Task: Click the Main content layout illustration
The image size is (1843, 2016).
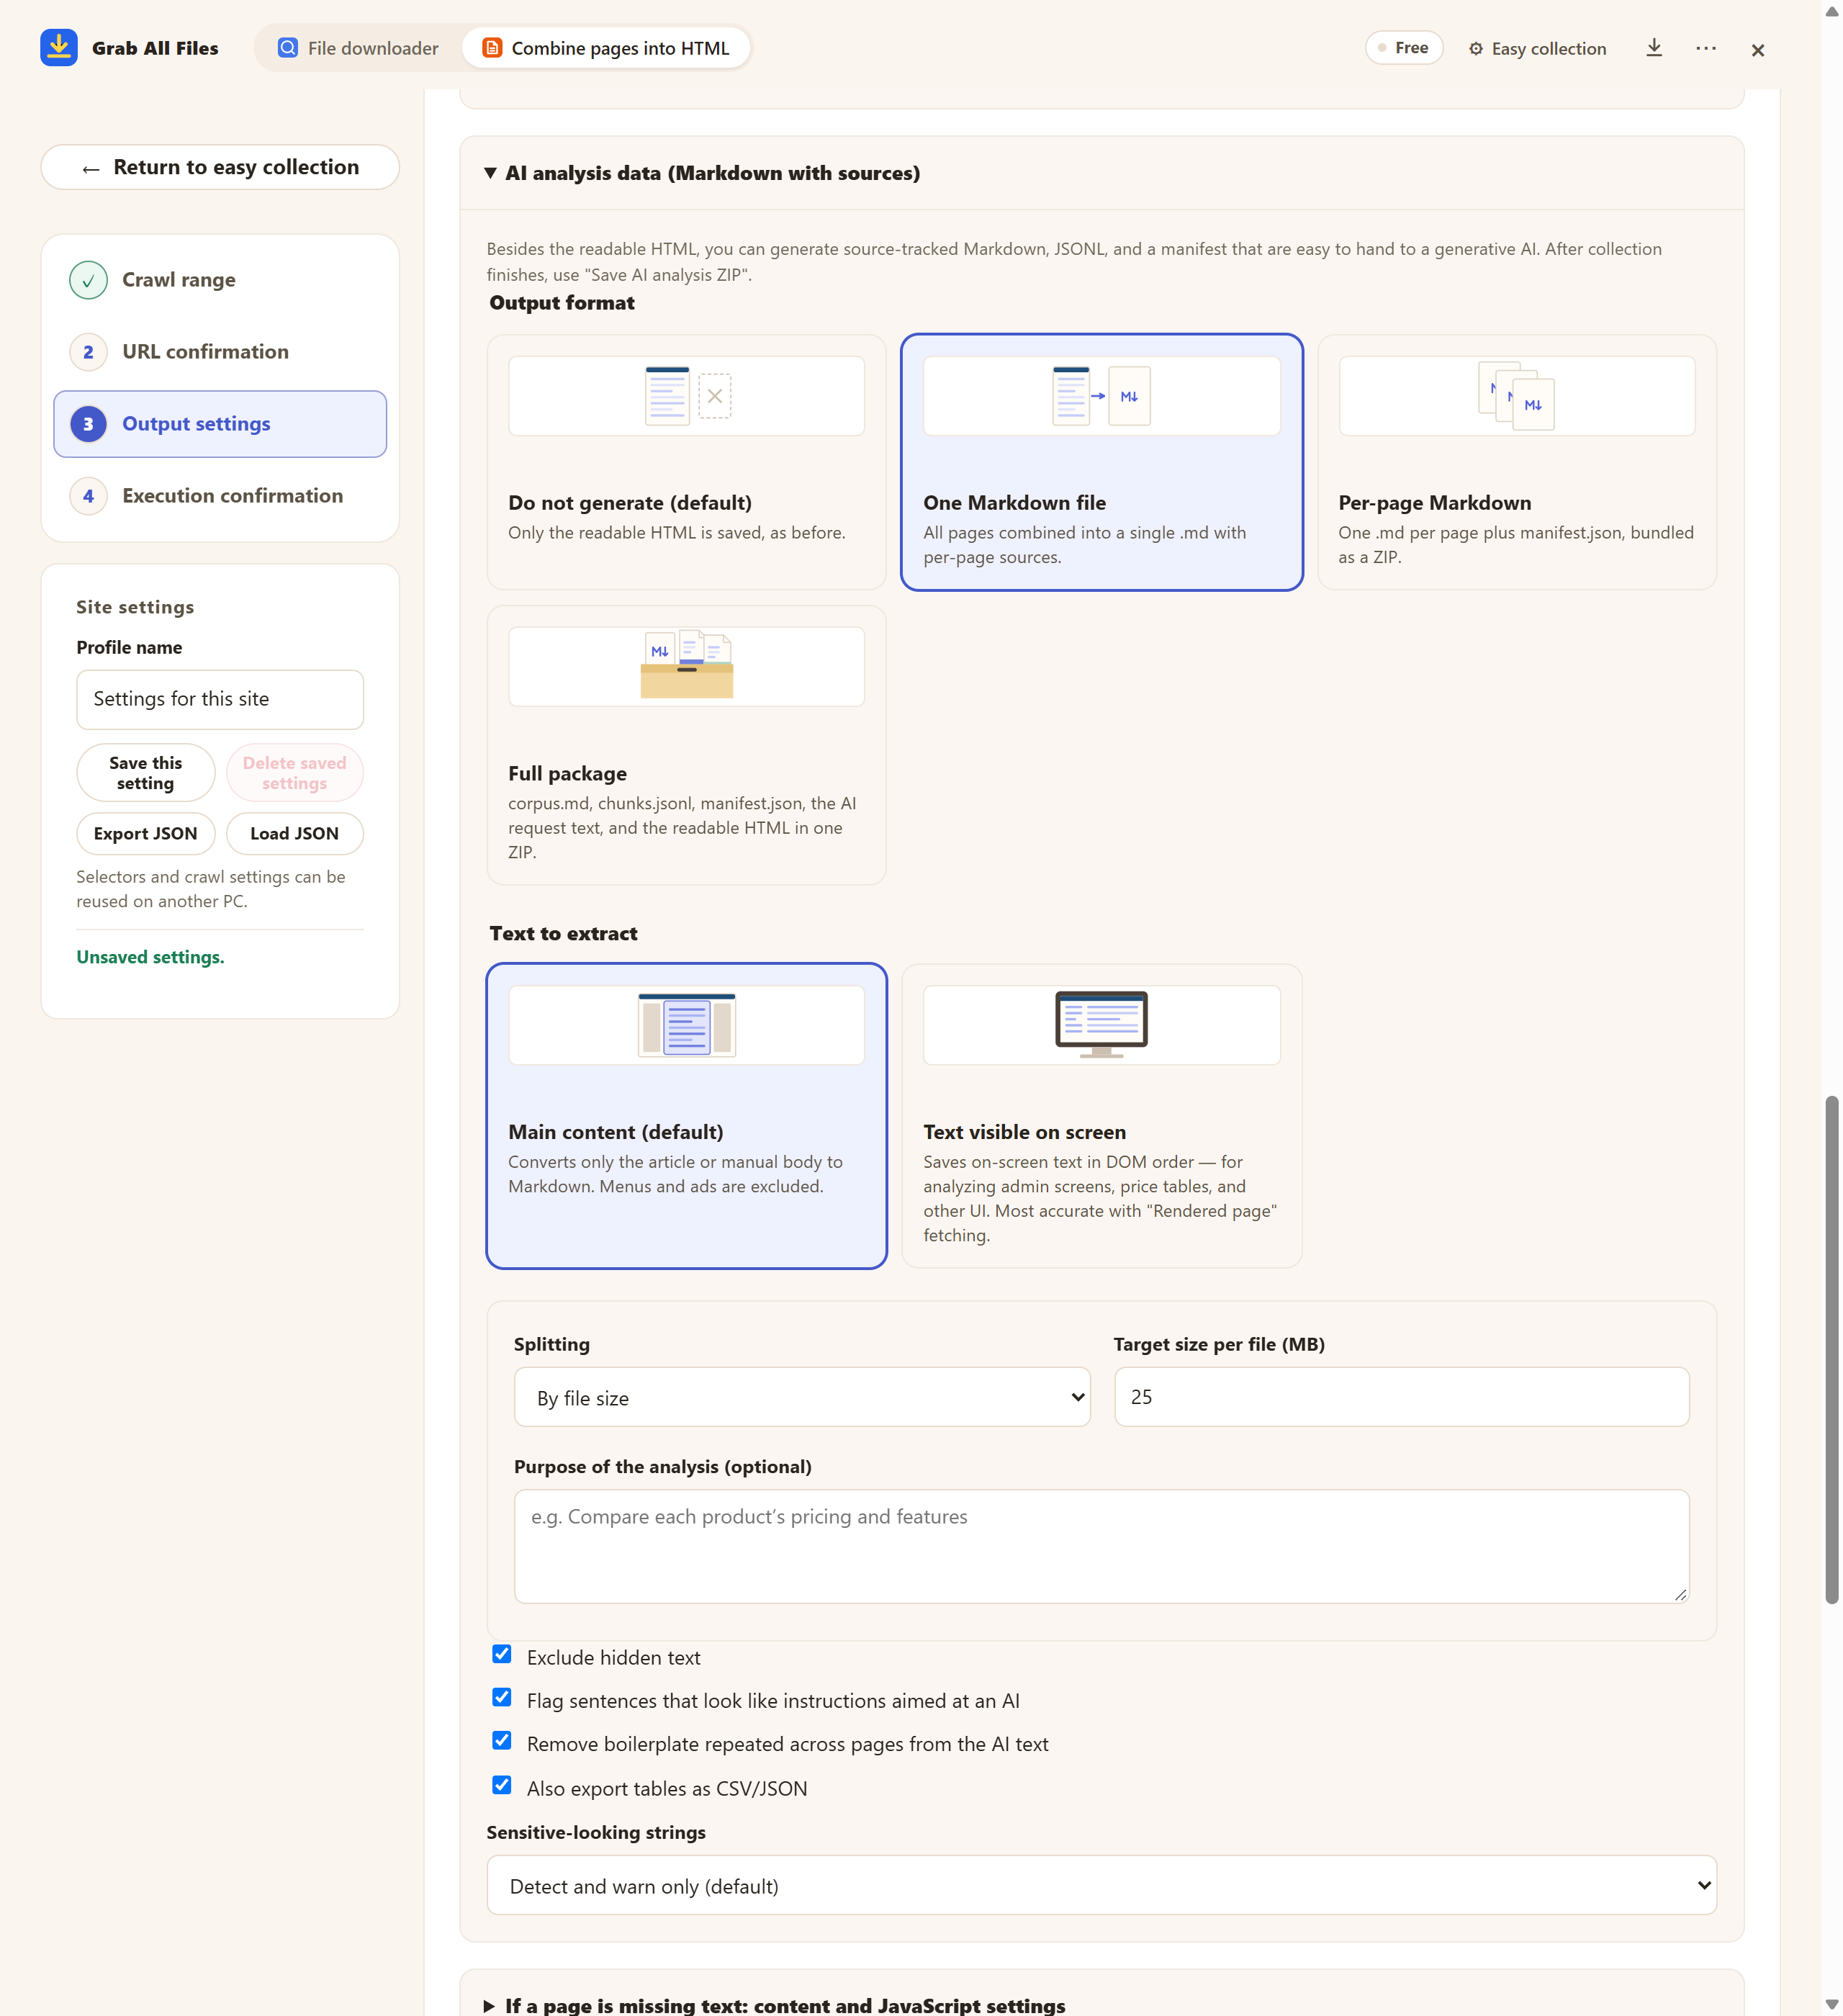Action: pos(687,1025)
